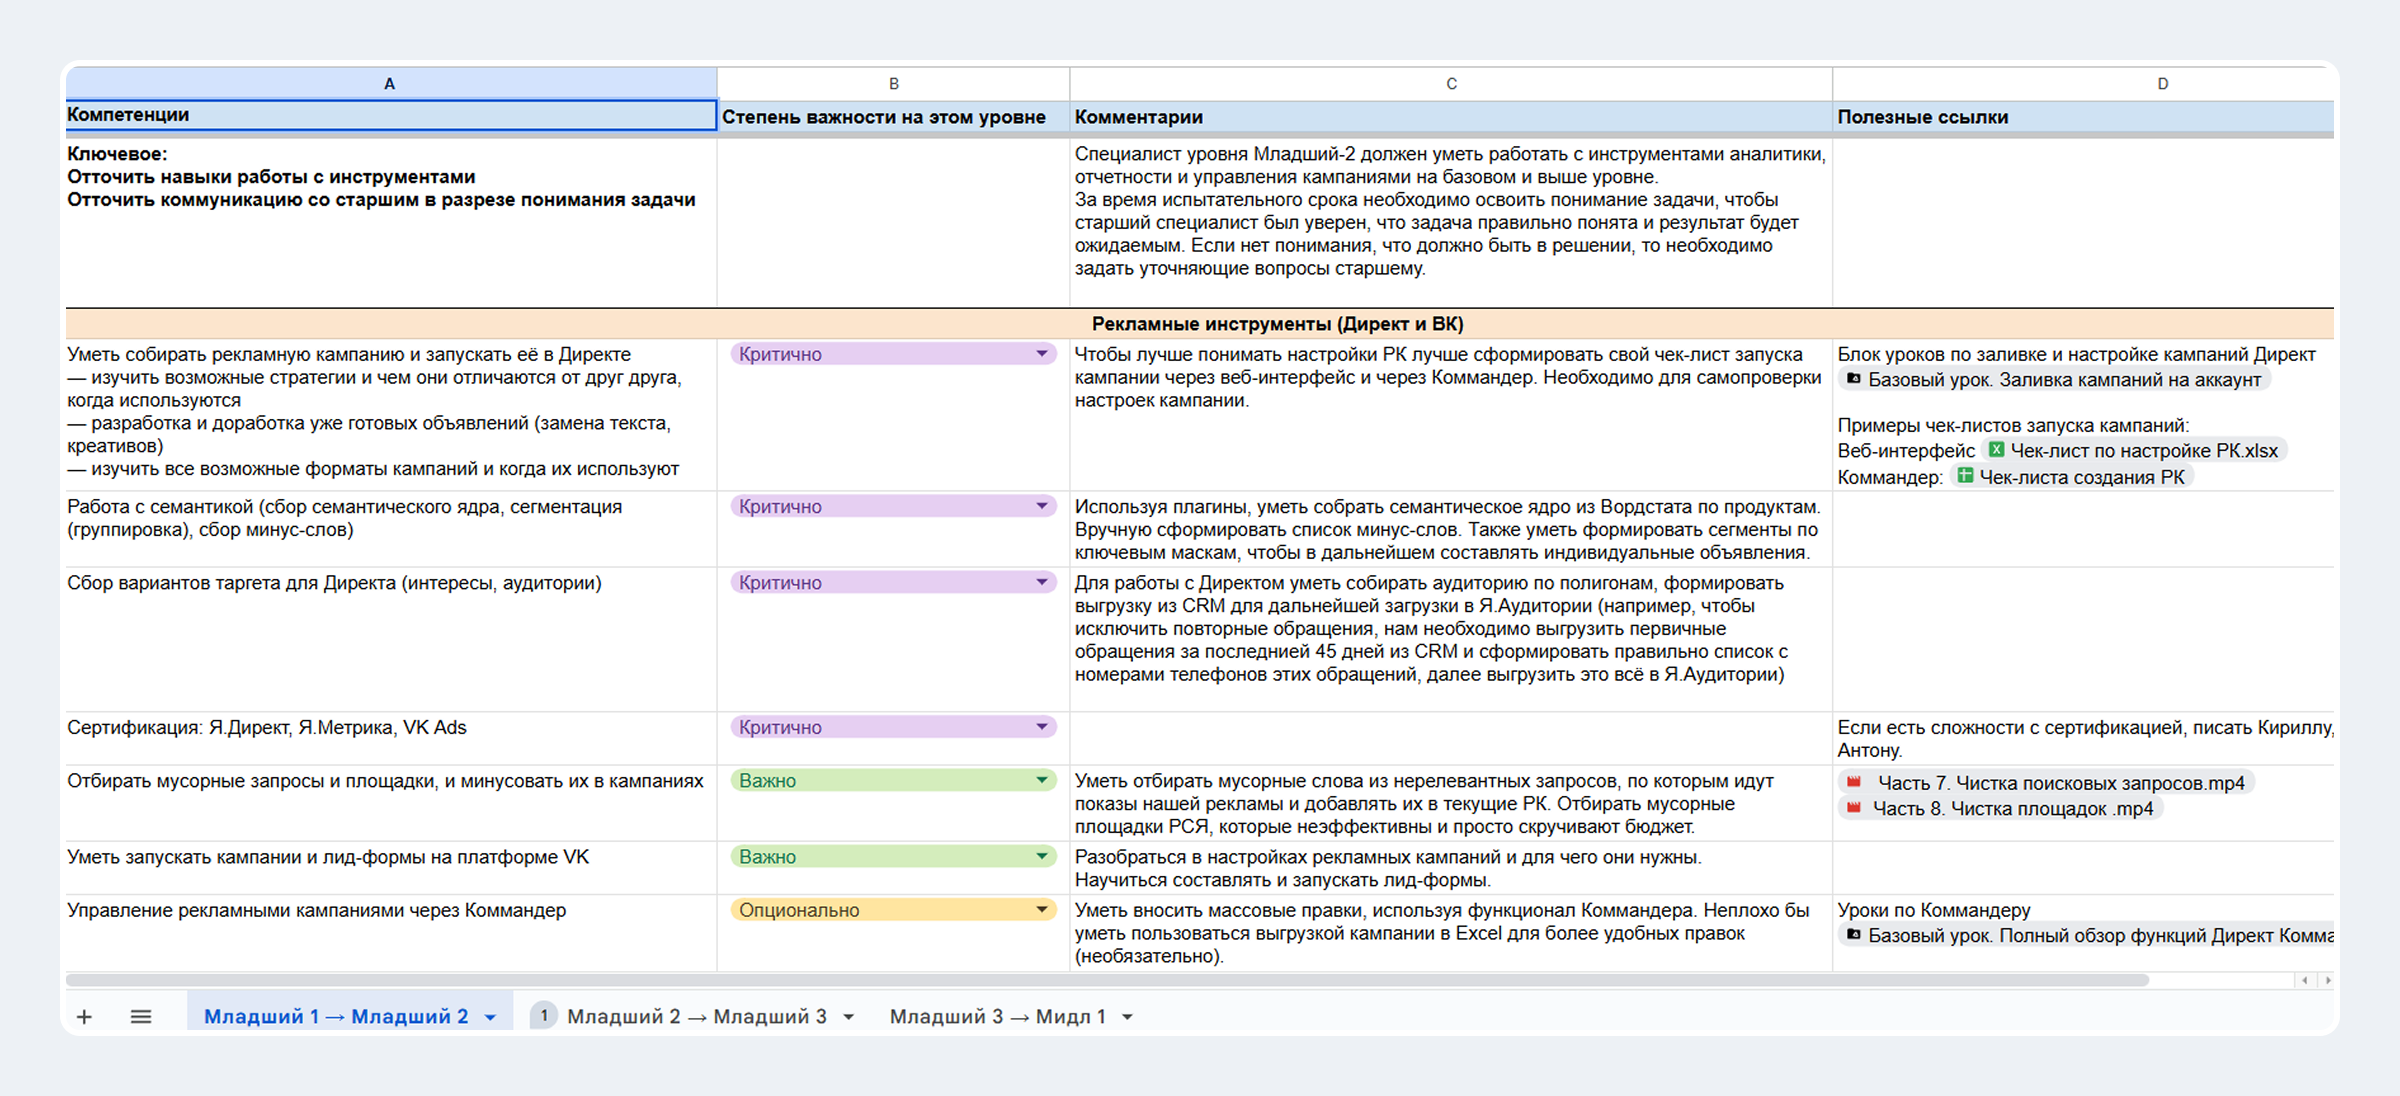Viewport: 2400px width, 1096px height.
Task: Open Важно dropdown for VK лид-формы row
Action: pos(1041,857)
